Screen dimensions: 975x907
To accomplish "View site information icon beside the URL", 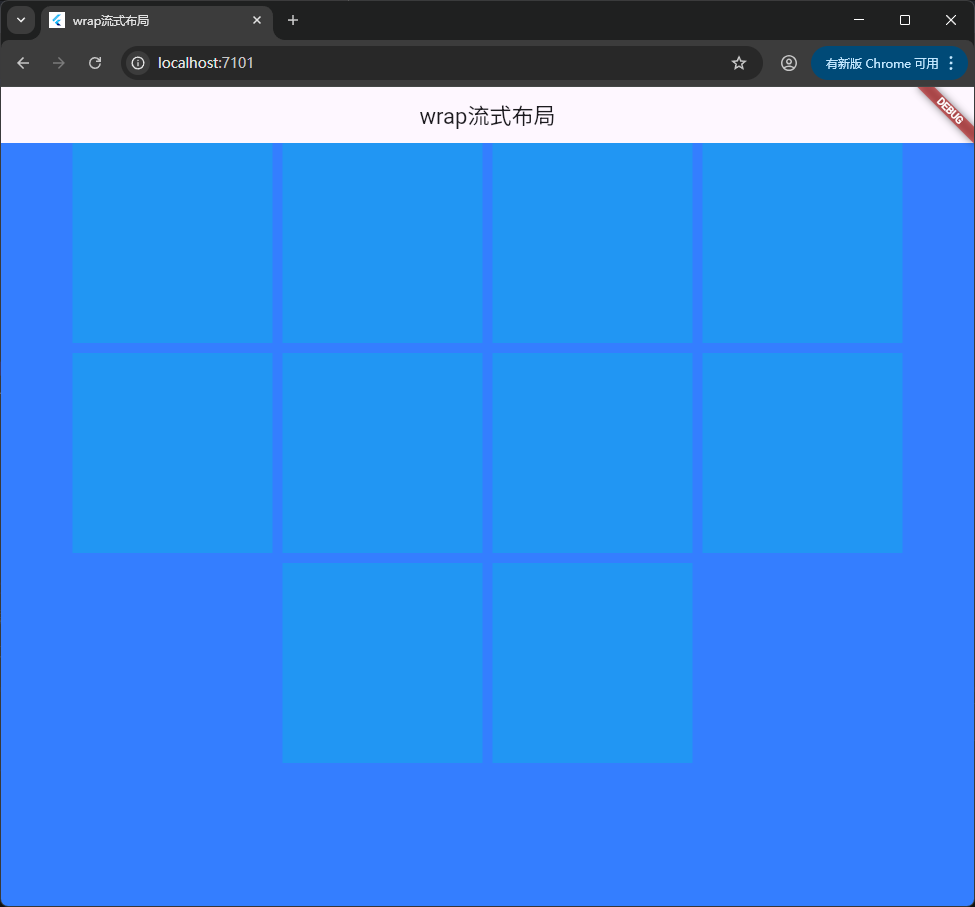I will click(138, 63).
